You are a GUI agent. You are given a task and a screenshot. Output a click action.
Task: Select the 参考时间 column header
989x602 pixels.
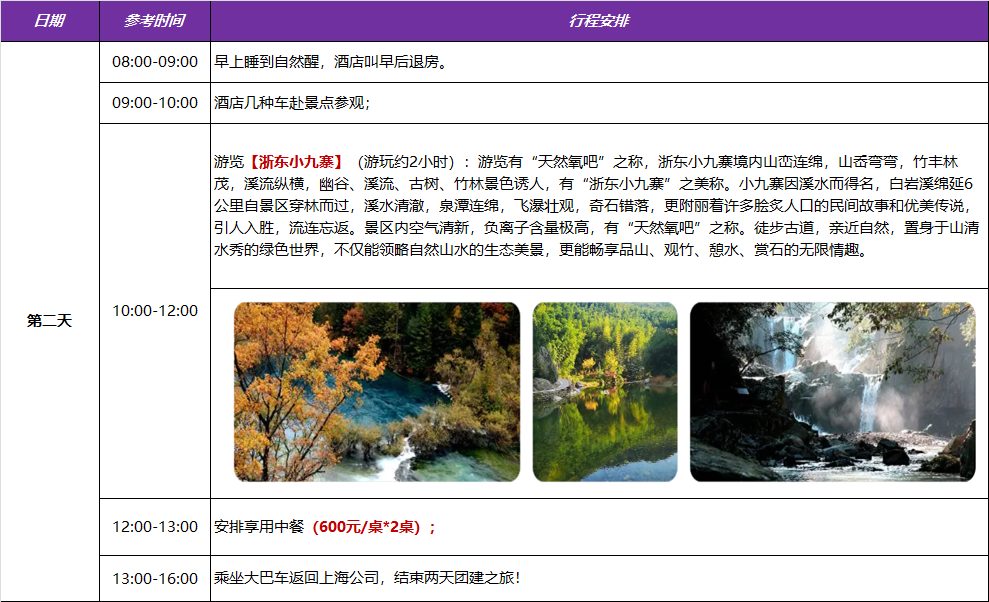154,21
